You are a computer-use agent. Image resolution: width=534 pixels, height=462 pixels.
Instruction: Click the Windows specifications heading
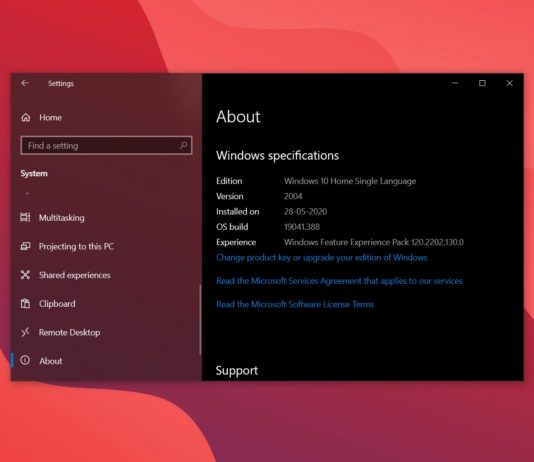tap(278, 156)
